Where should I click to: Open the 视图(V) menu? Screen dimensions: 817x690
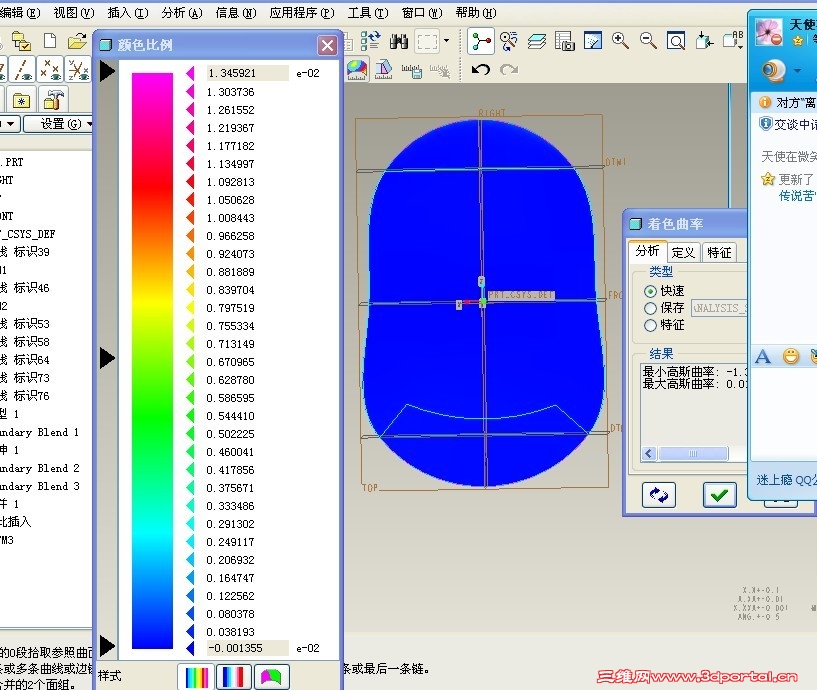(x=73, y=13)
